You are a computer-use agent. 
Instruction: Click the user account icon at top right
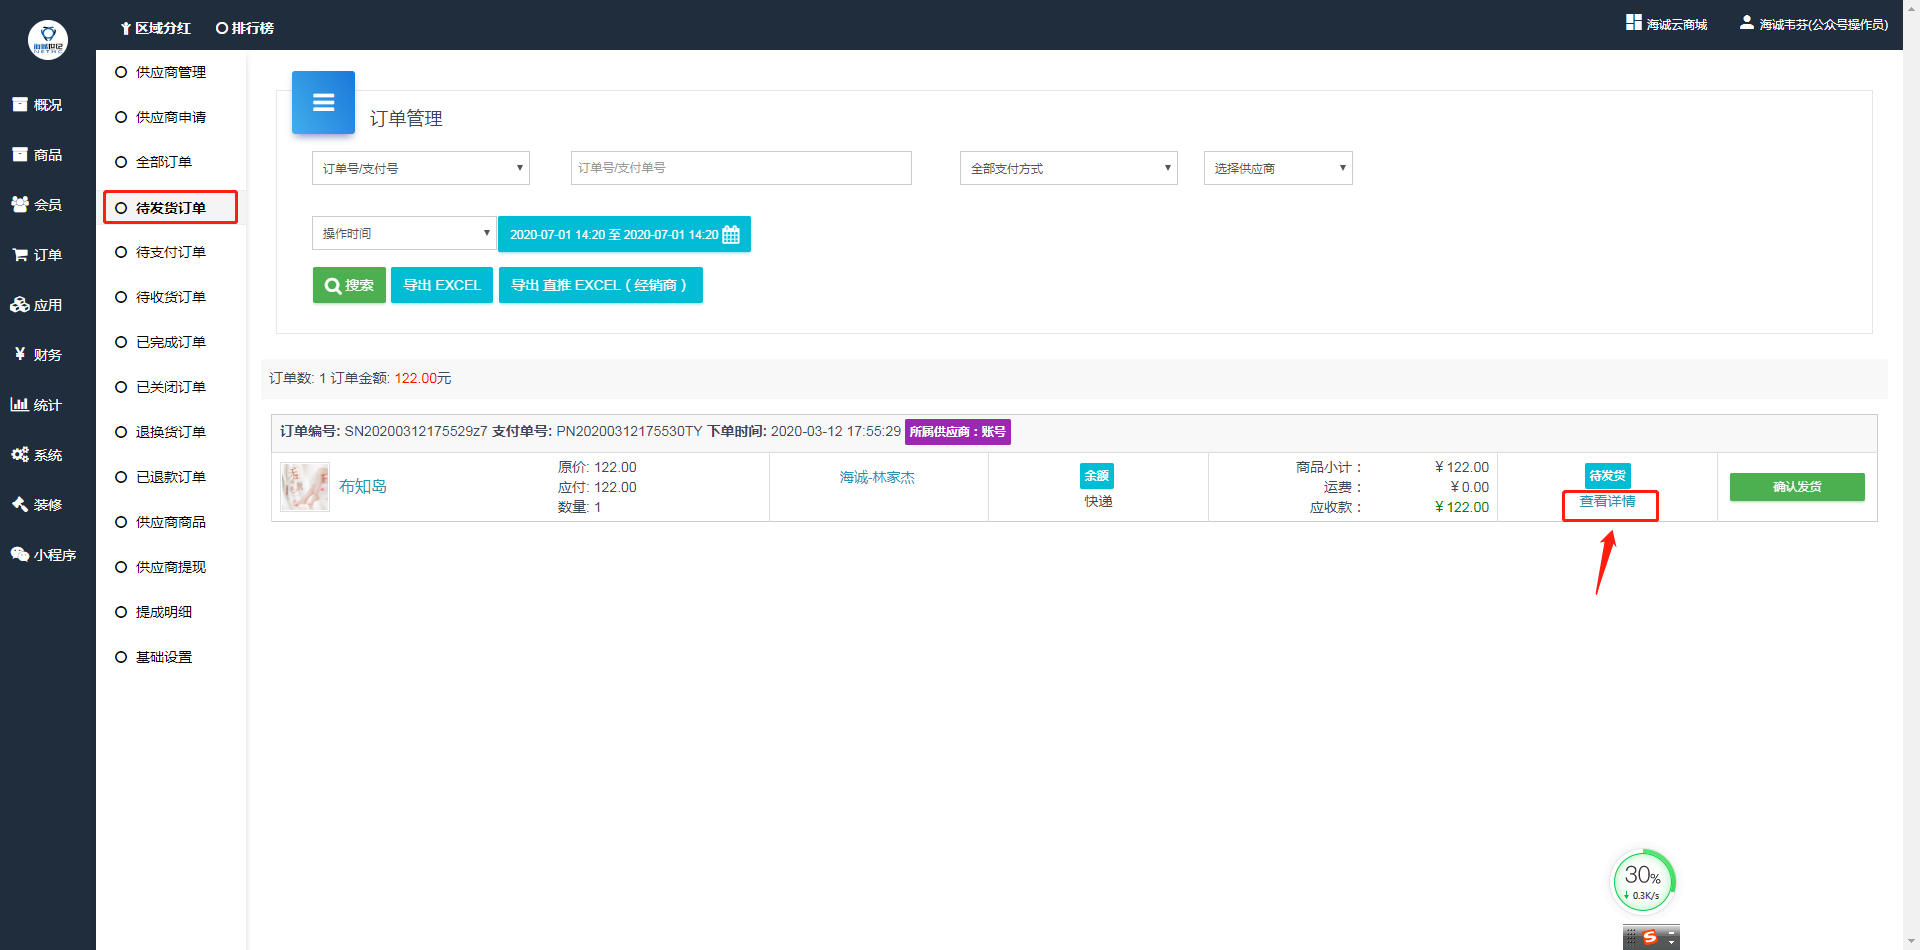tap(1747, 22)
